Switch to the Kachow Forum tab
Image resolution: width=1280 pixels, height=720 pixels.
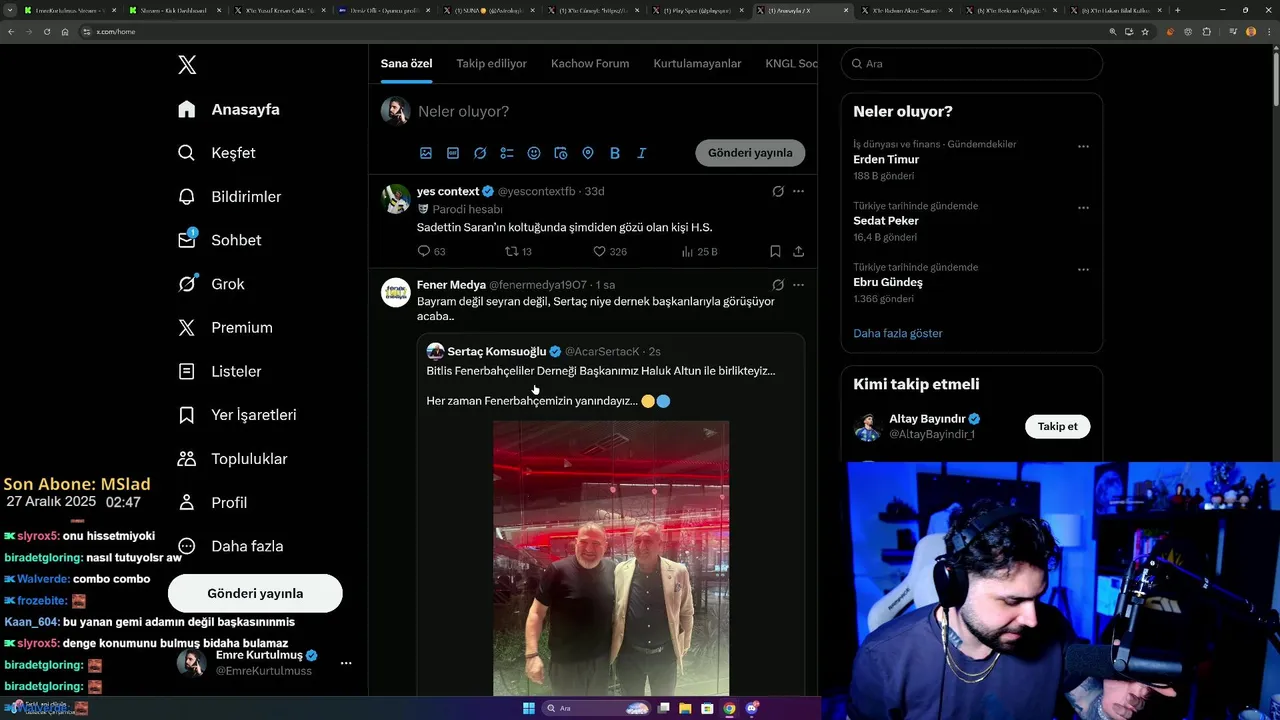tap(590, 63)
